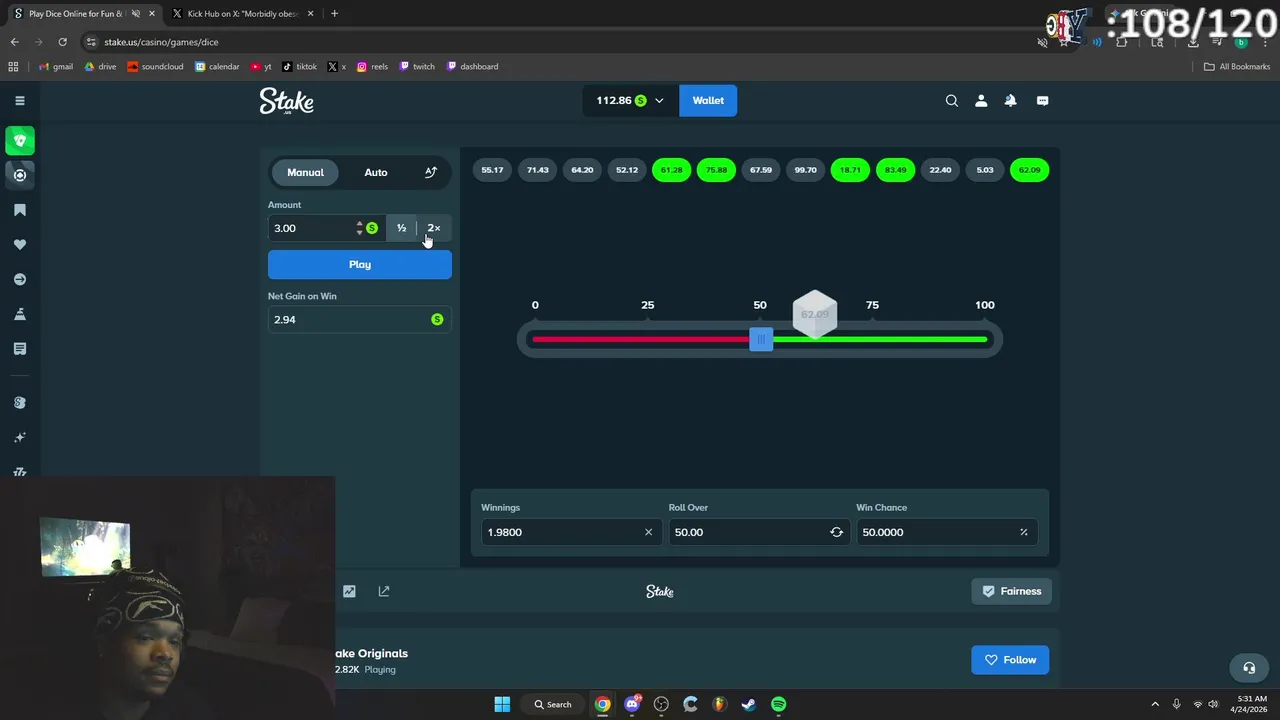Open the soundcloud bookmark

tap(155, 67)
